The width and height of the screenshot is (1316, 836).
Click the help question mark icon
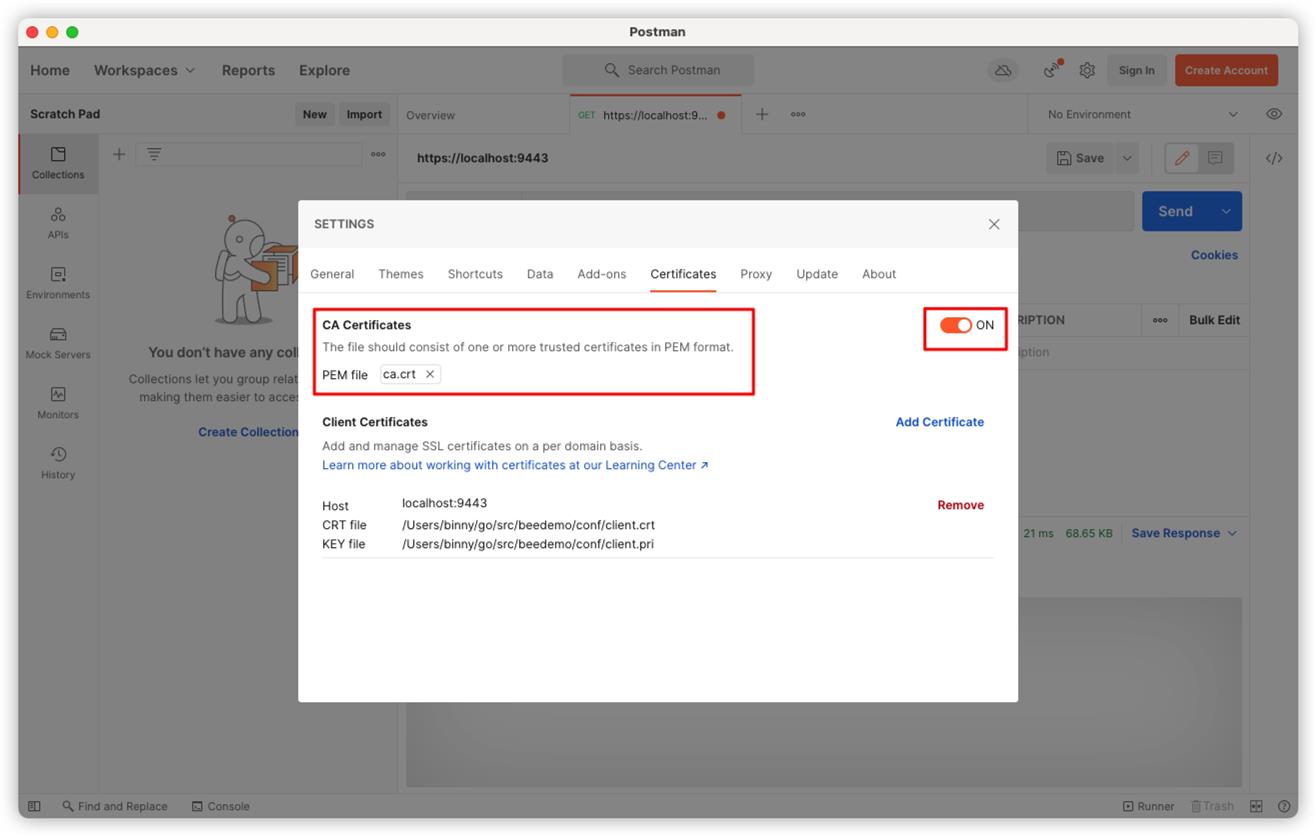click(x=1283, y=806)
